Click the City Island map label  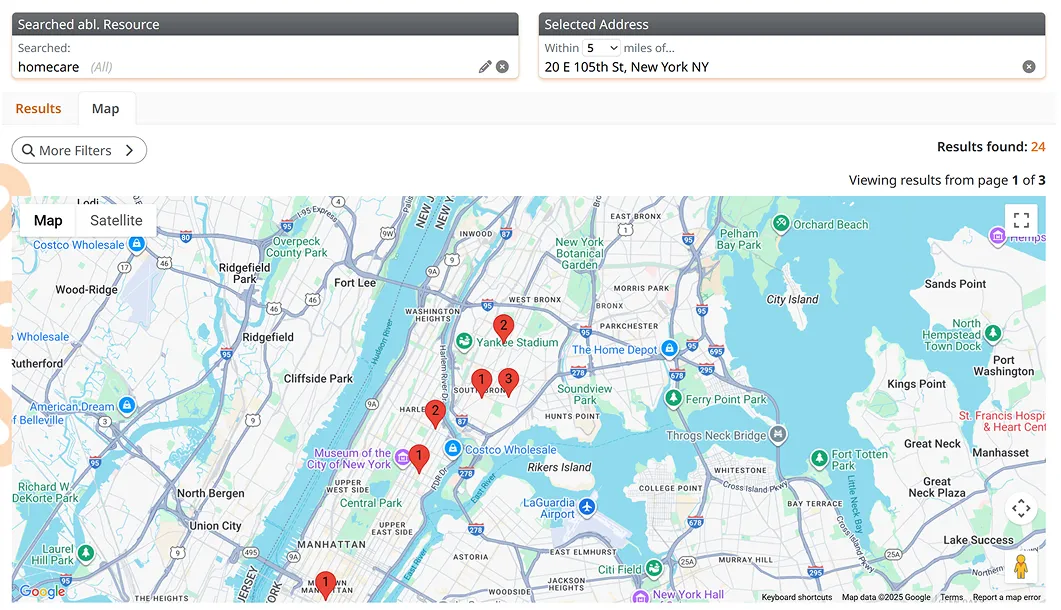pos(792,299)
